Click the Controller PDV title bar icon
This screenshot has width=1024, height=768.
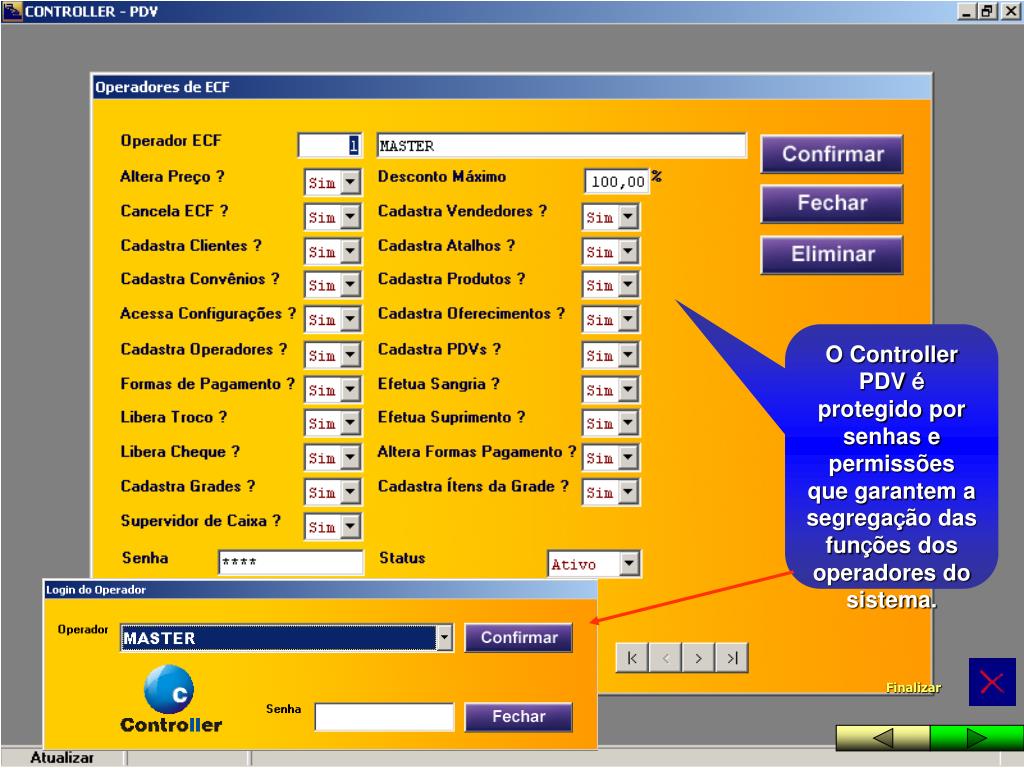point(12,11)
